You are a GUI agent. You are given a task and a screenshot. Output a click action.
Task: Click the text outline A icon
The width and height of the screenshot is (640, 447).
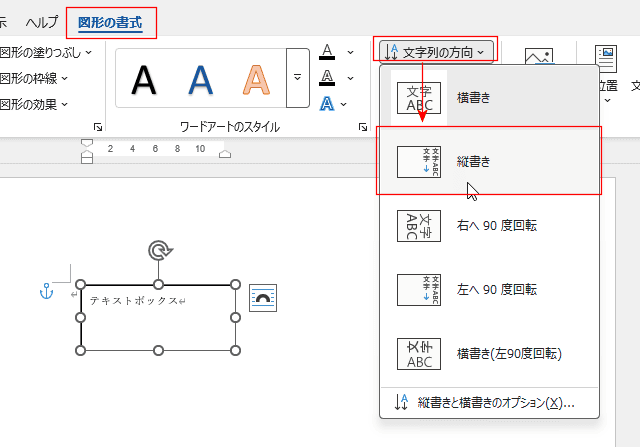[x=327, y=77]
